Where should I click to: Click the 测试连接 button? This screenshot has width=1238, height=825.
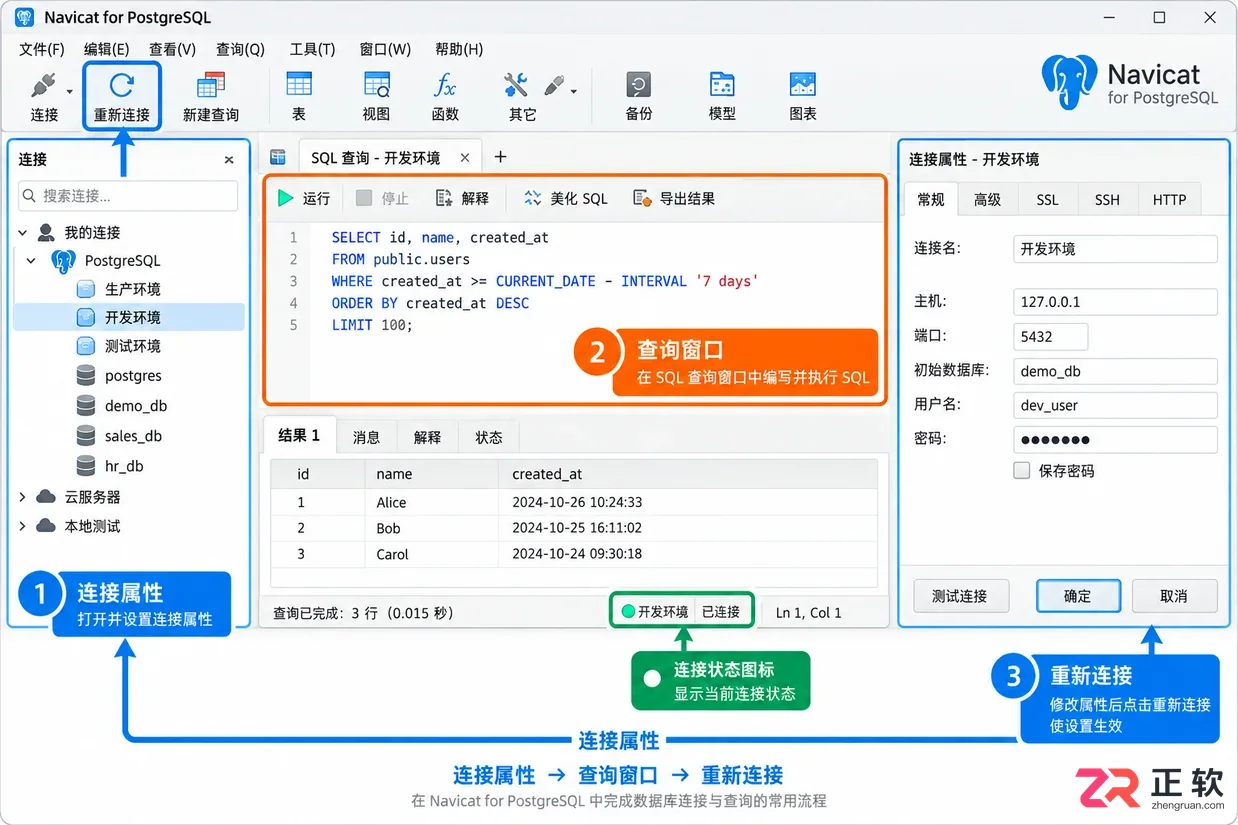tap(960, 596)
